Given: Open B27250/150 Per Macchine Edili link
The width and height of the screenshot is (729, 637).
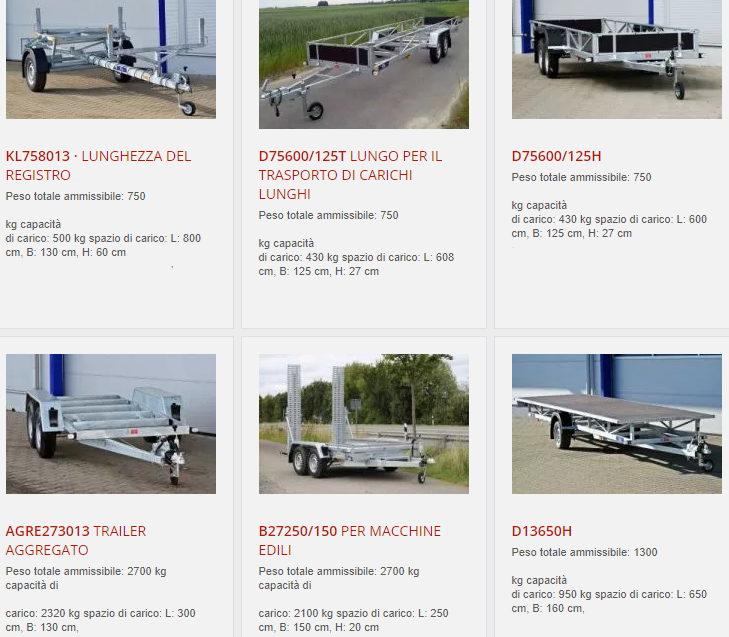Looking at the screenshot, I should pyautogui.click(x=350, y=540).
